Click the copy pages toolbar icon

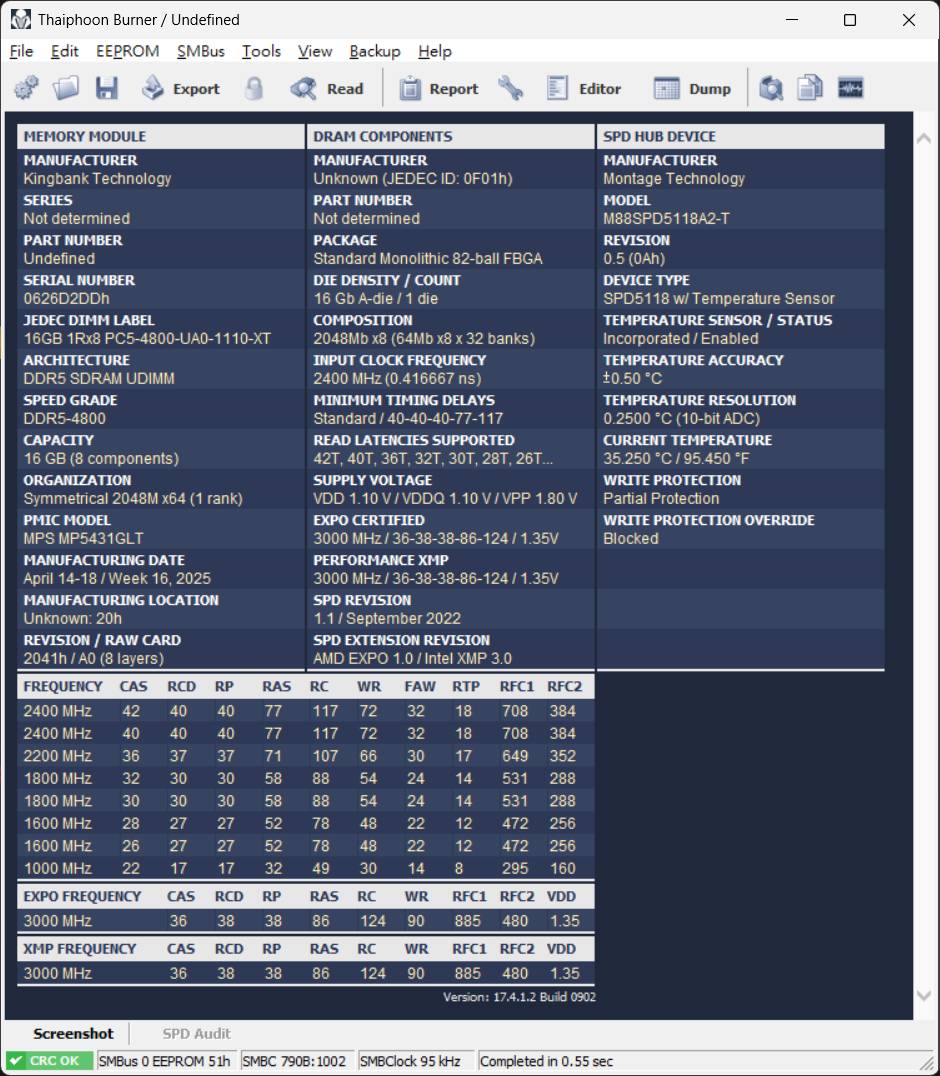810,89
